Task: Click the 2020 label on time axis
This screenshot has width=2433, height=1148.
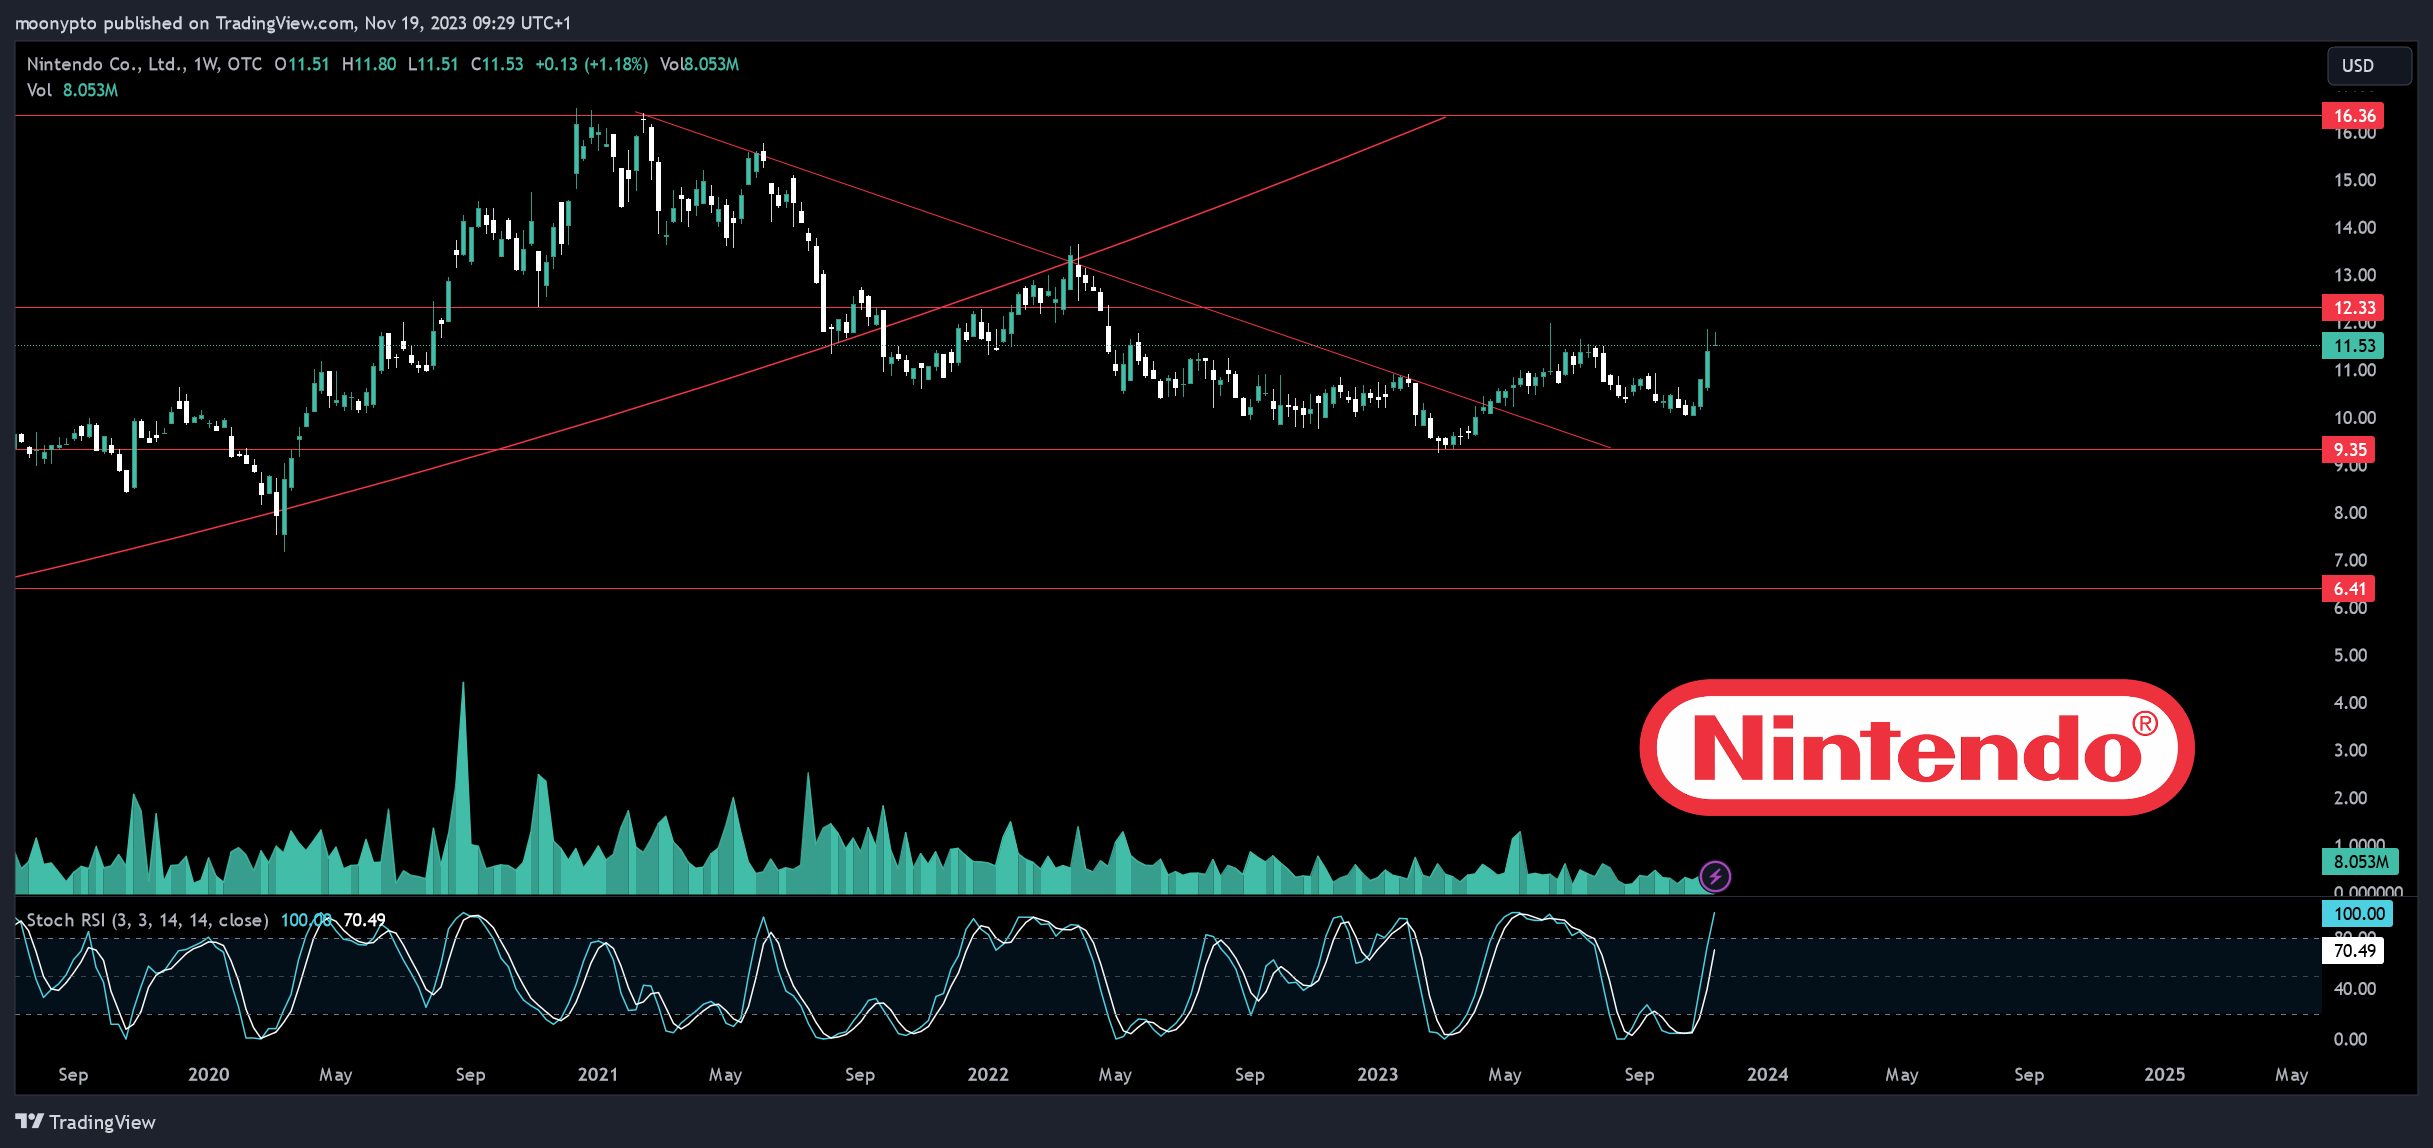Action: click(209, 1075)
